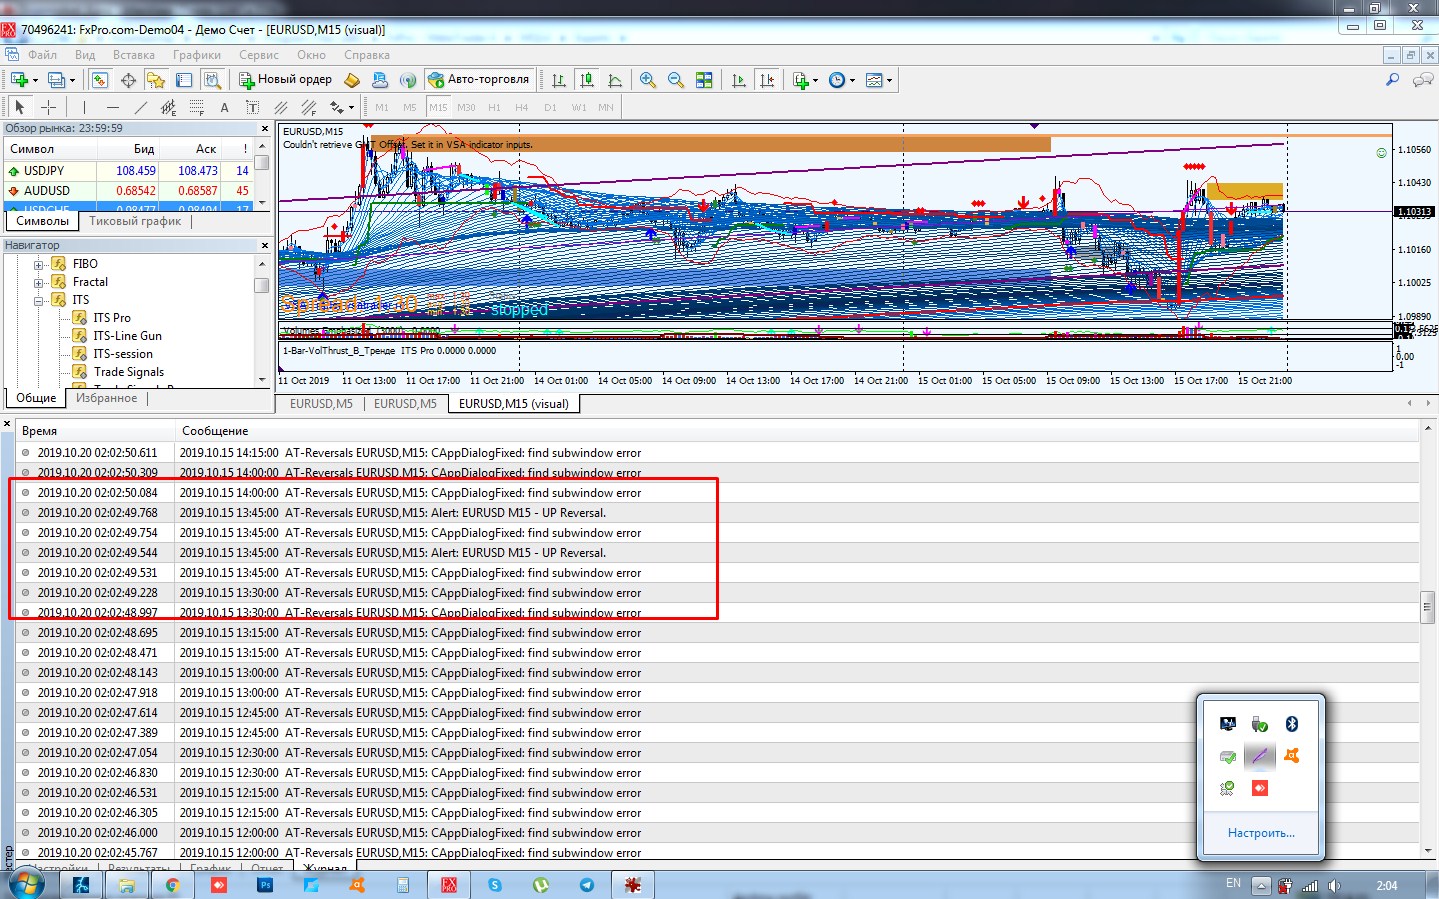Open the Сервис menu
The height and width of the screenshot is (899, 1439).
[x=258, y=55]
